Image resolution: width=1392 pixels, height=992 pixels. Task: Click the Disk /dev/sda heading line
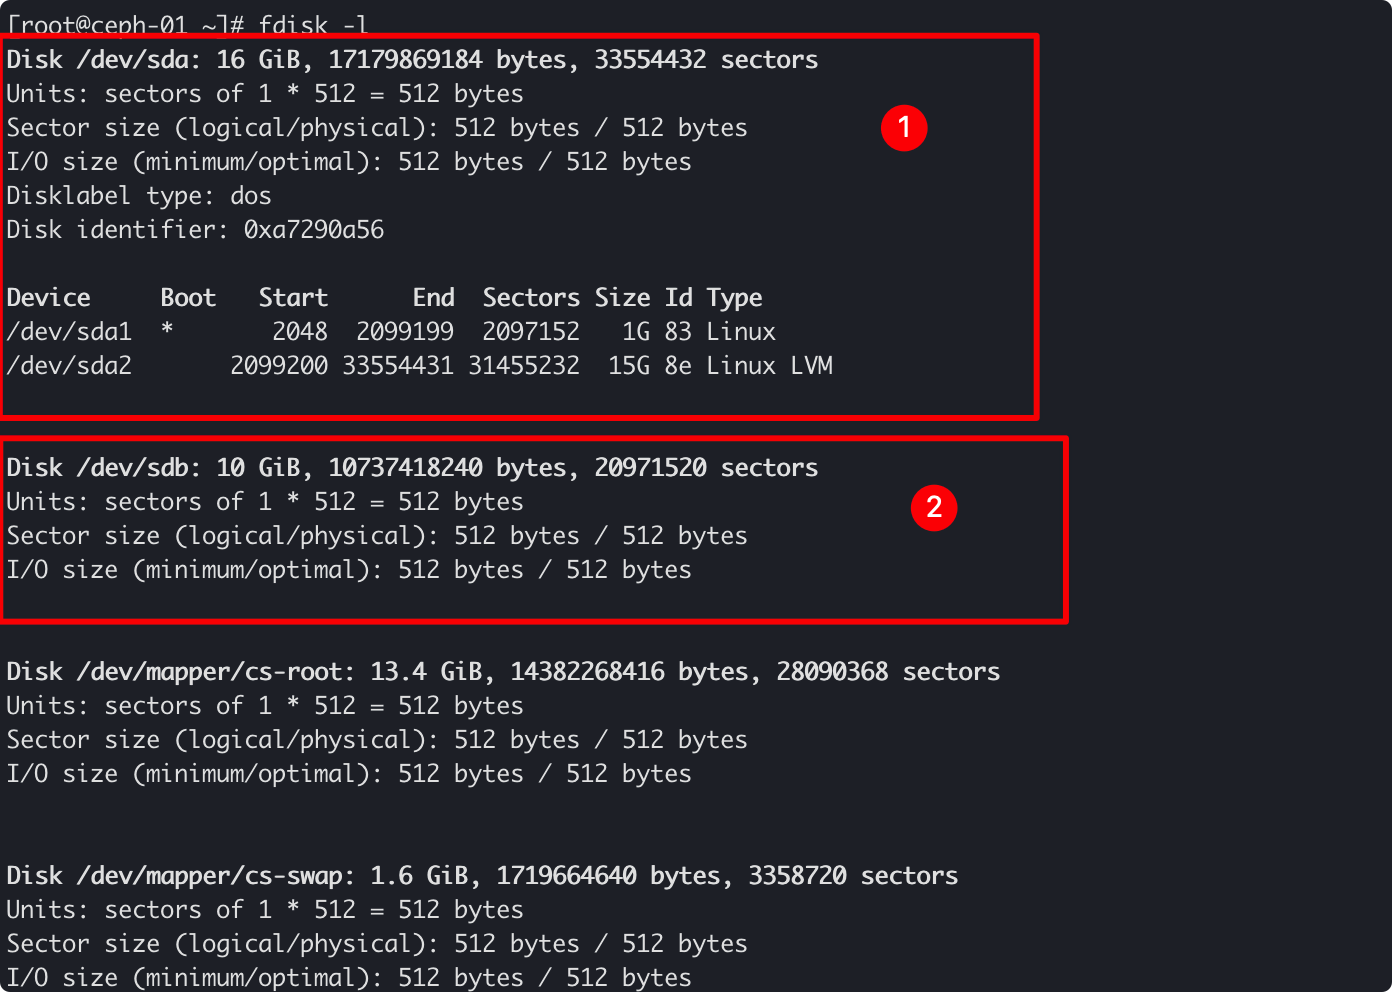point(412,60)
